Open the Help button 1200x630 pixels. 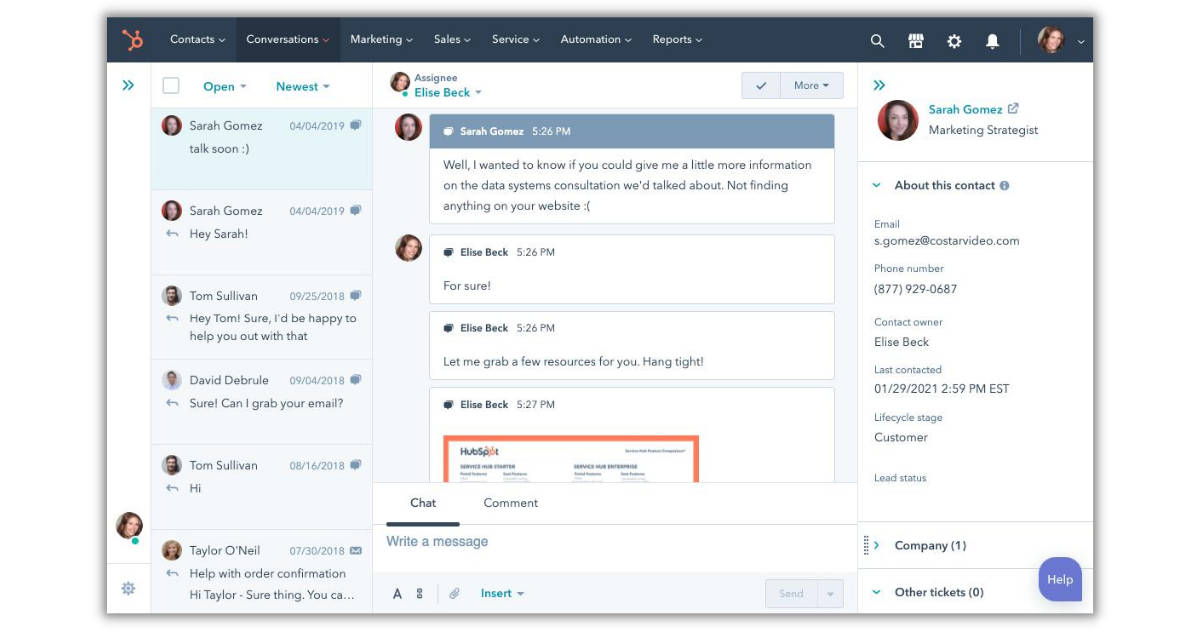pos(1060,580)
